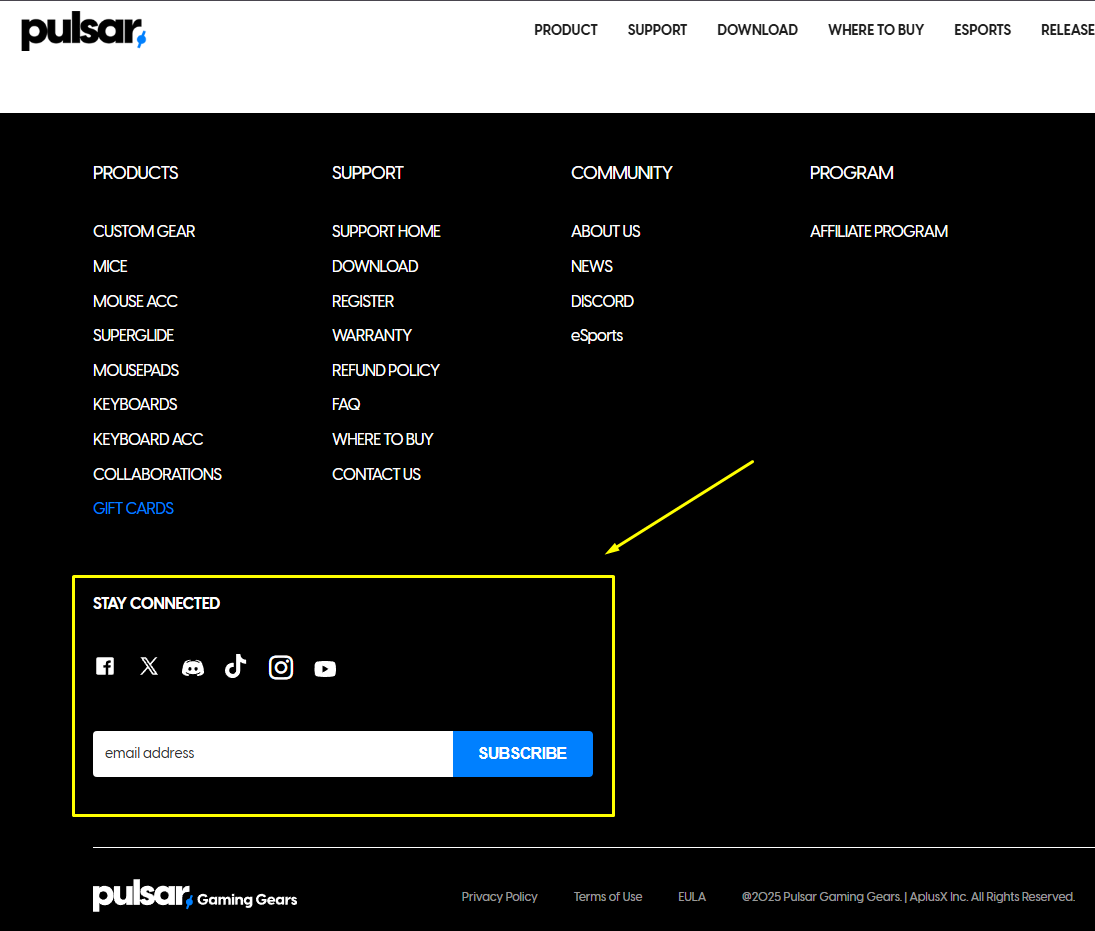This screenshot has height=931, width=1095.
Task: Open the MOUSEPADS footer link
Action: click(x=135, y=370)
